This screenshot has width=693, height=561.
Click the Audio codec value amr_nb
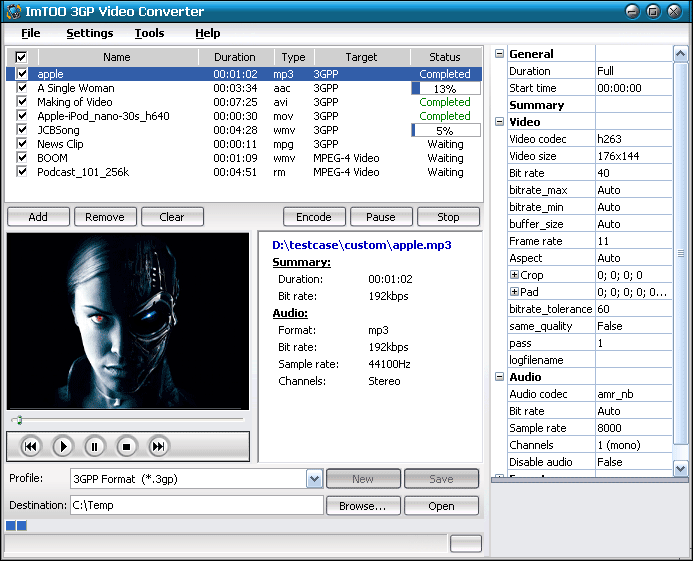click(x=616, y=394)
